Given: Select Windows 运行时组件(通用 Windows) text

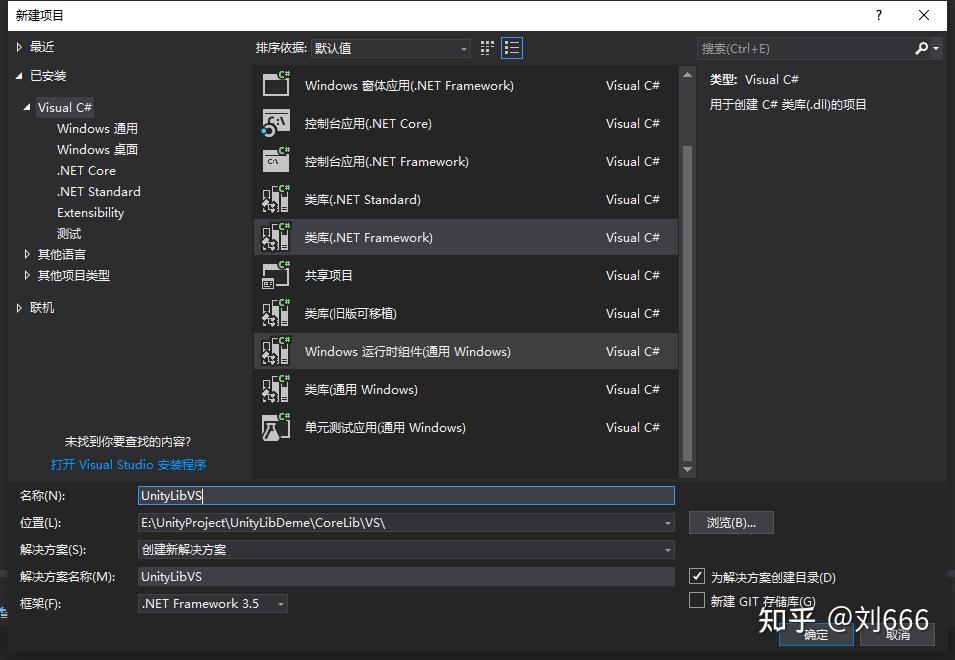Looking at the screenshot, I should (x=407, y=351).
